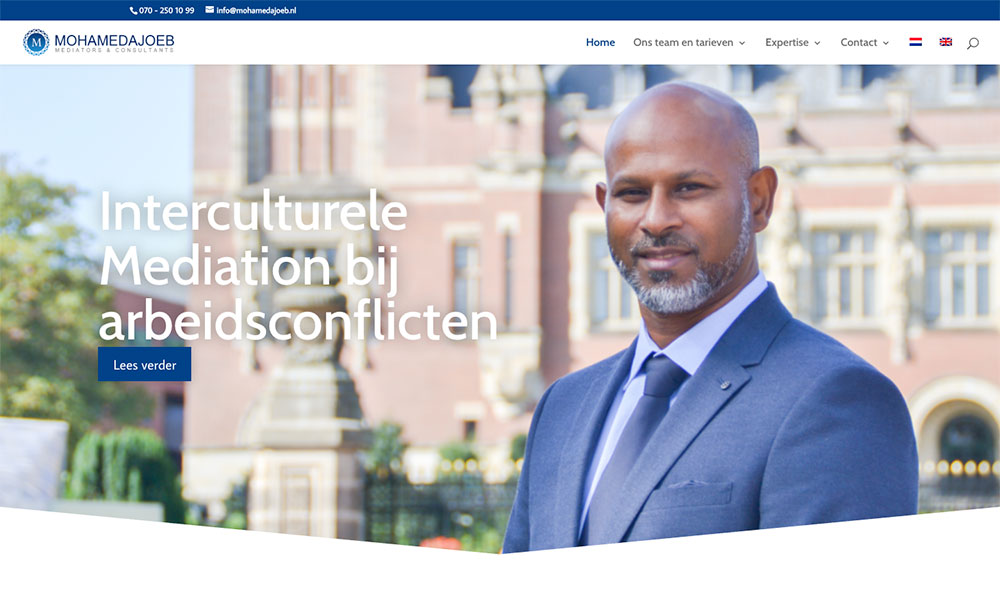Click the round M logo emblem
Image resolution: width=1000 pixels, height=604 pixels.
(36, 42)
